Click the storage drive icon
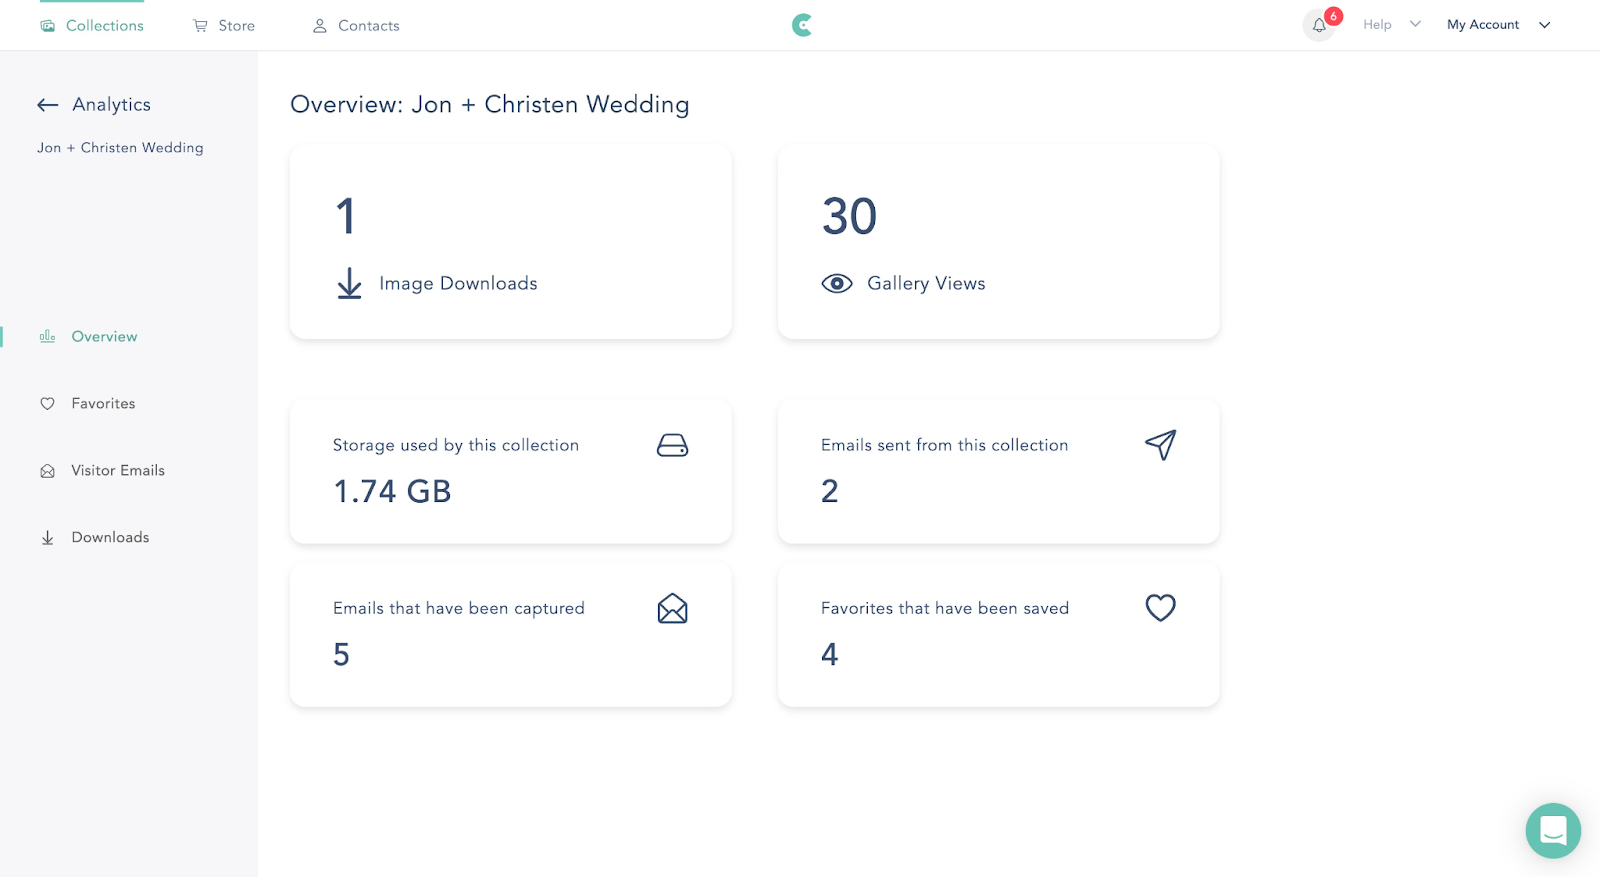The image size is (1600, 877). tap(673, 445)
